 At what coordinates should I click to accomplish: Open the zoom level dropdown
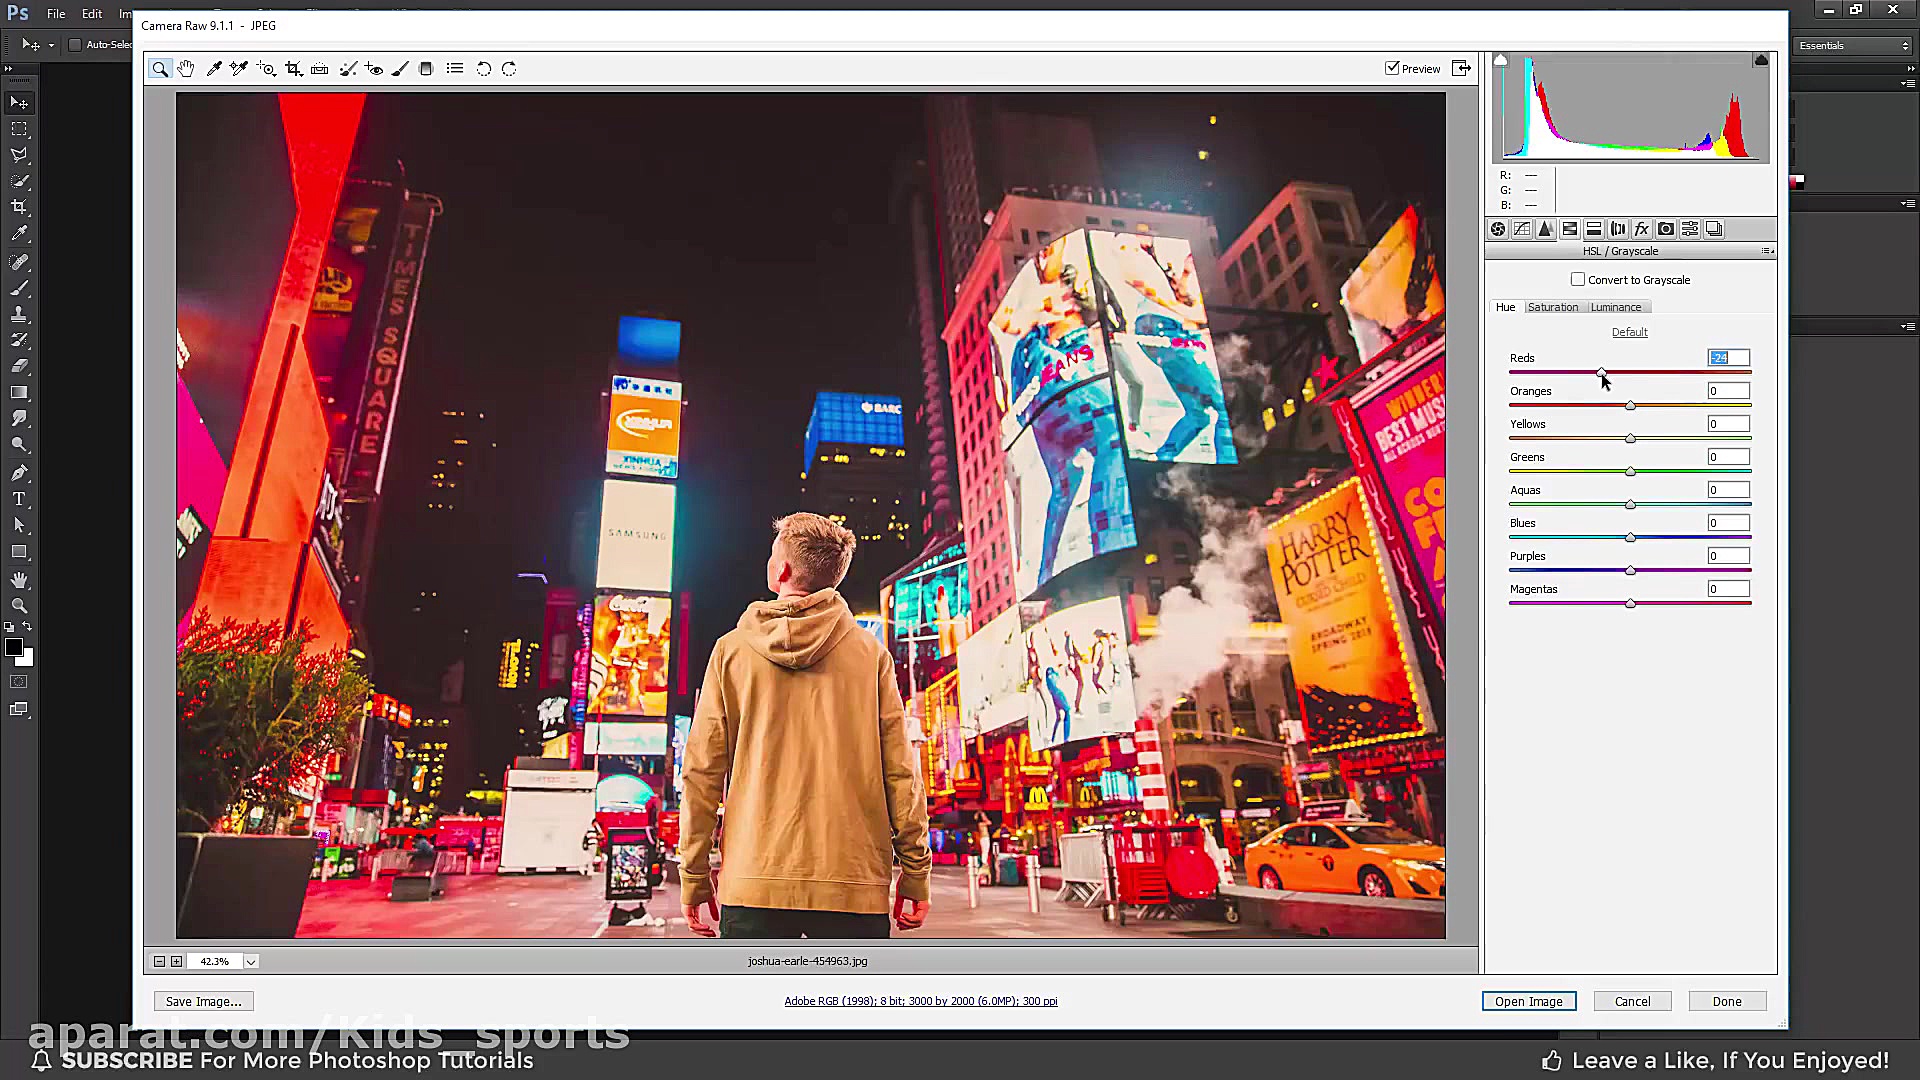[251, 962]
